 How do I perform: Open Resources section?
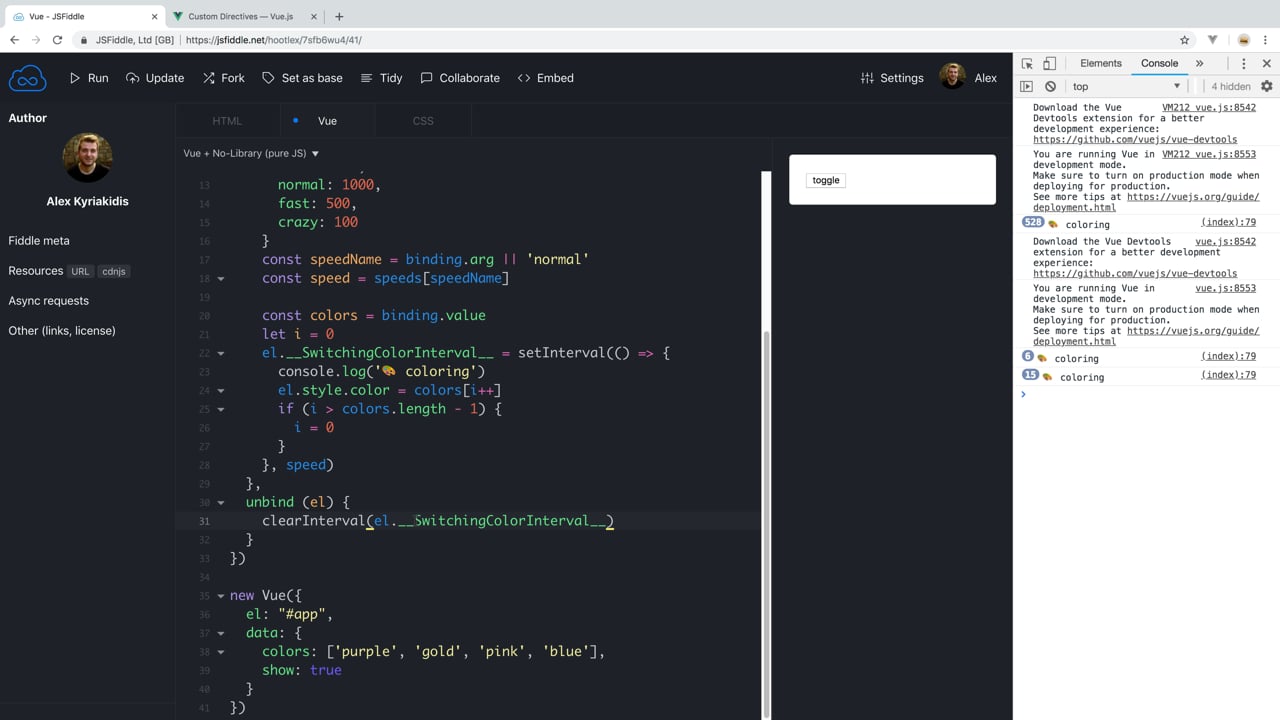(x=35, y=271)
